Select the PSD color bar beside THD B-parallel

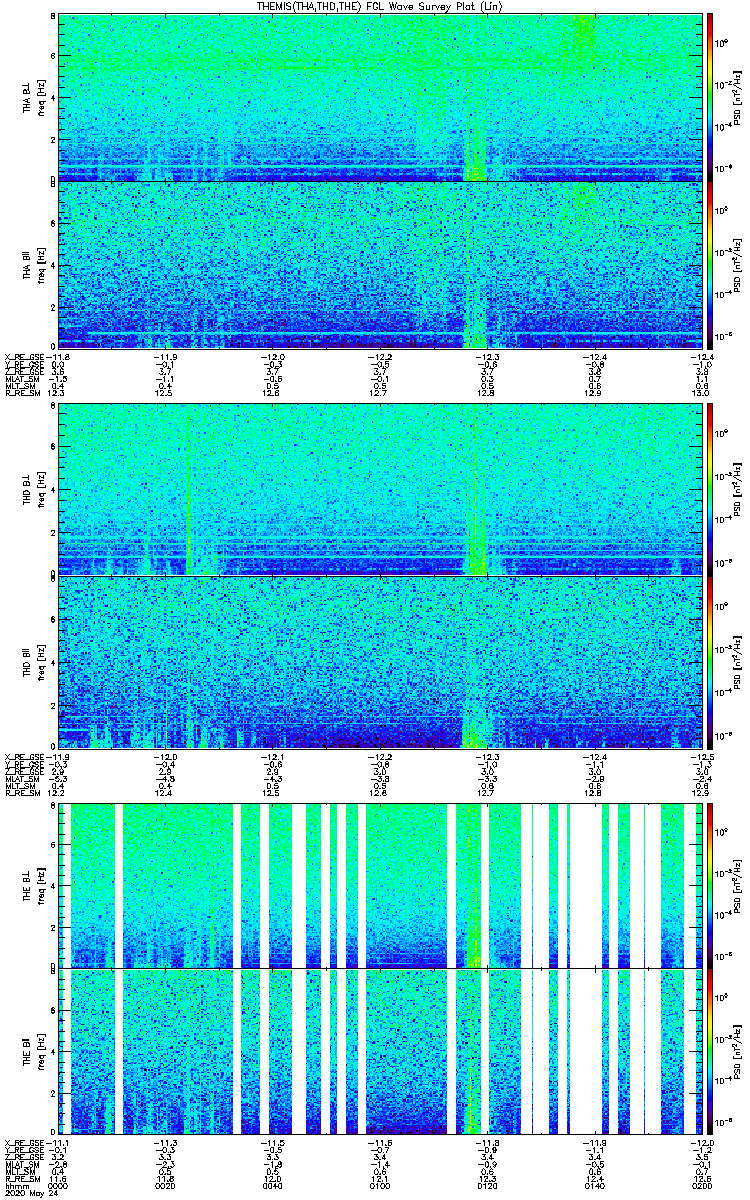click(x=711, y=661)
